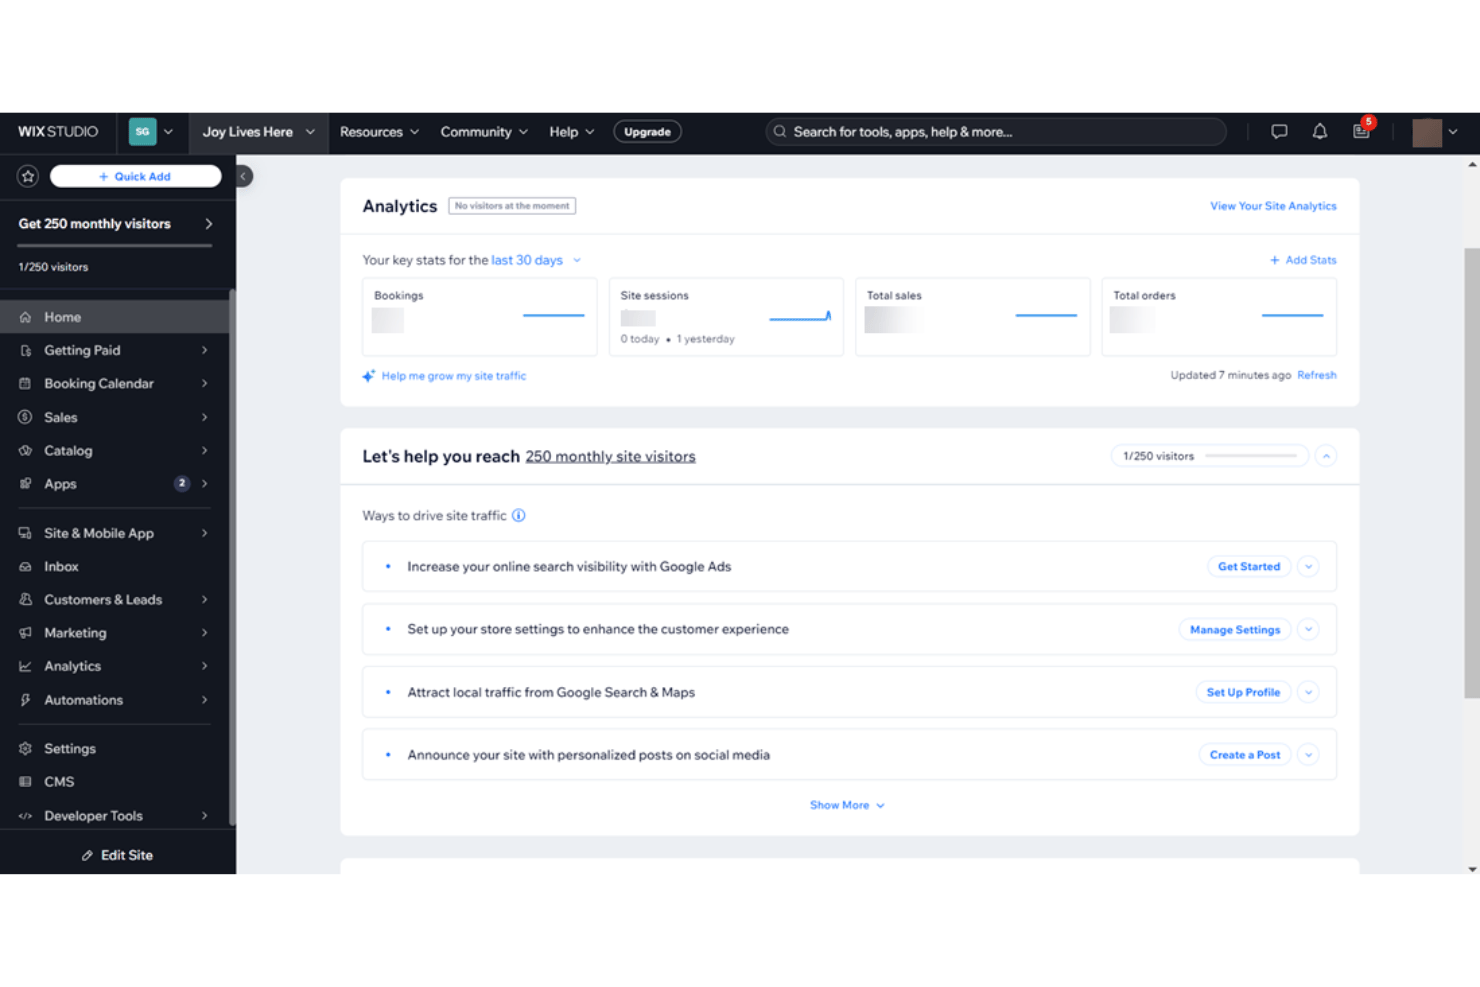Open the Site sessions stat card
This screenshot has width=1480, height=987.
[x=726, y=317]
